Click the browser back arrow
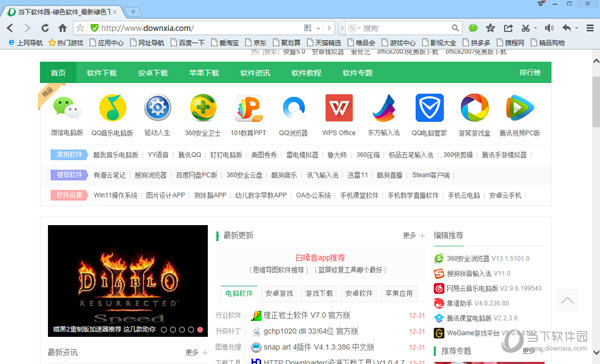This screenshot has width=600, height=364. click(10, 28)
